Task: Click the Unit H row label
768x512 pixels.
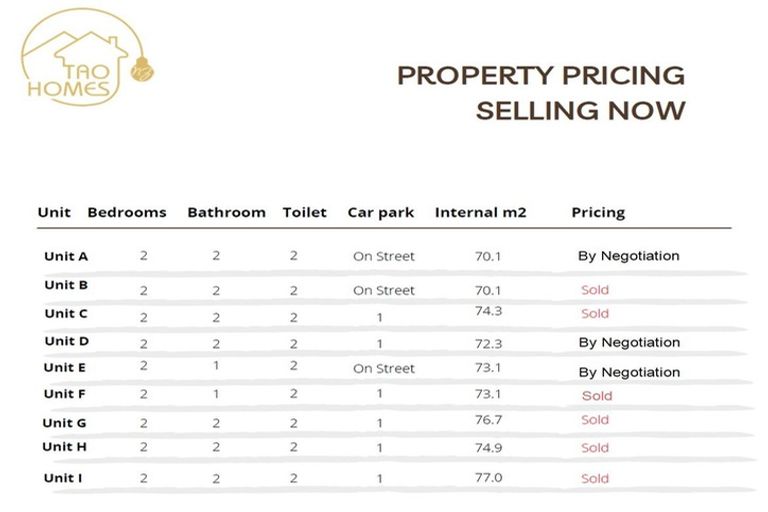Action: (x=65, y=447)
